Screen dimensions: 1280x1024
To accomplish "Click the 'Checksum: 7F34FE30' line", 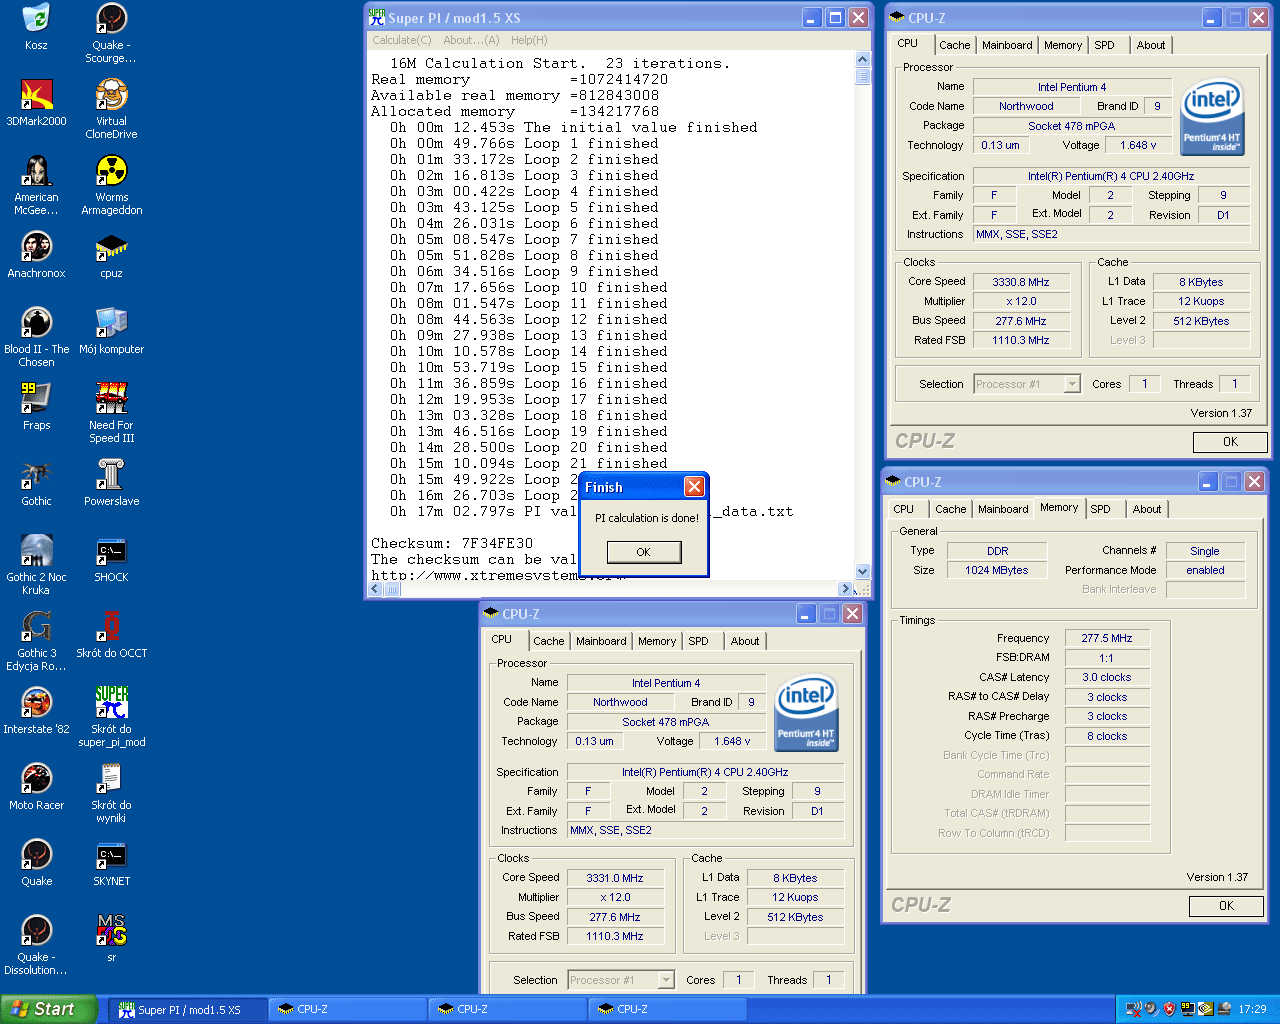I will 452,543.
